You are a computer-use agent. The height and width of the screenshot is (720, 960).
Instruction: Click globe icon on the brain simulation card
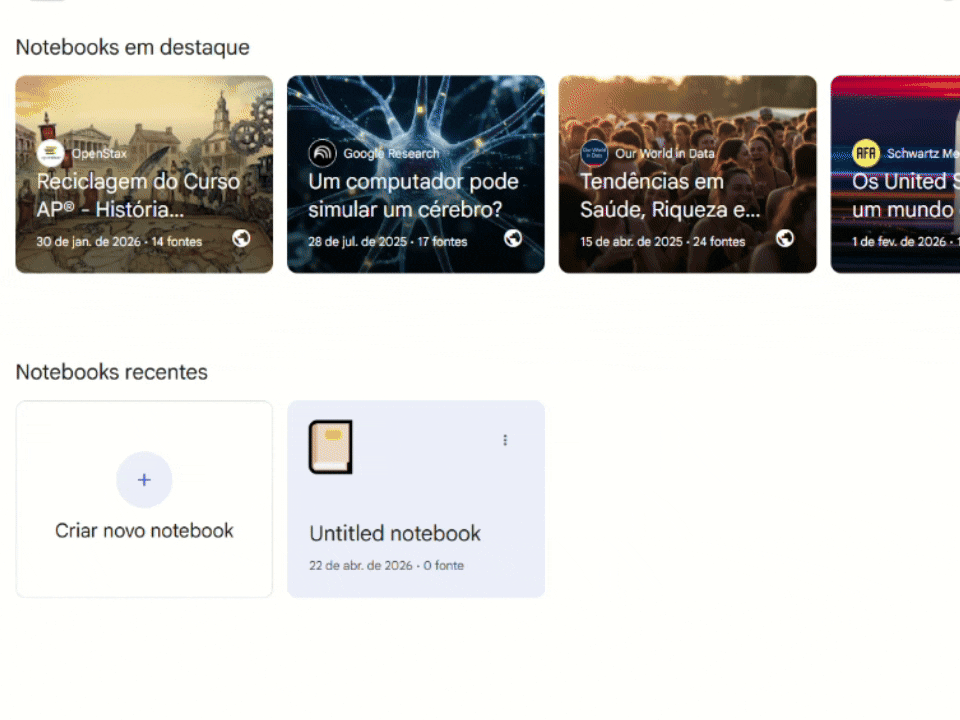513,238
